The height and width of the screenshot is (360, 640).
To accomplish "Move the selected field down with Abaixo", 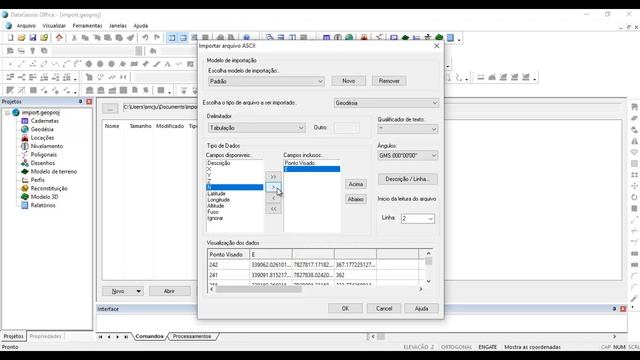I will pos(356,199).
